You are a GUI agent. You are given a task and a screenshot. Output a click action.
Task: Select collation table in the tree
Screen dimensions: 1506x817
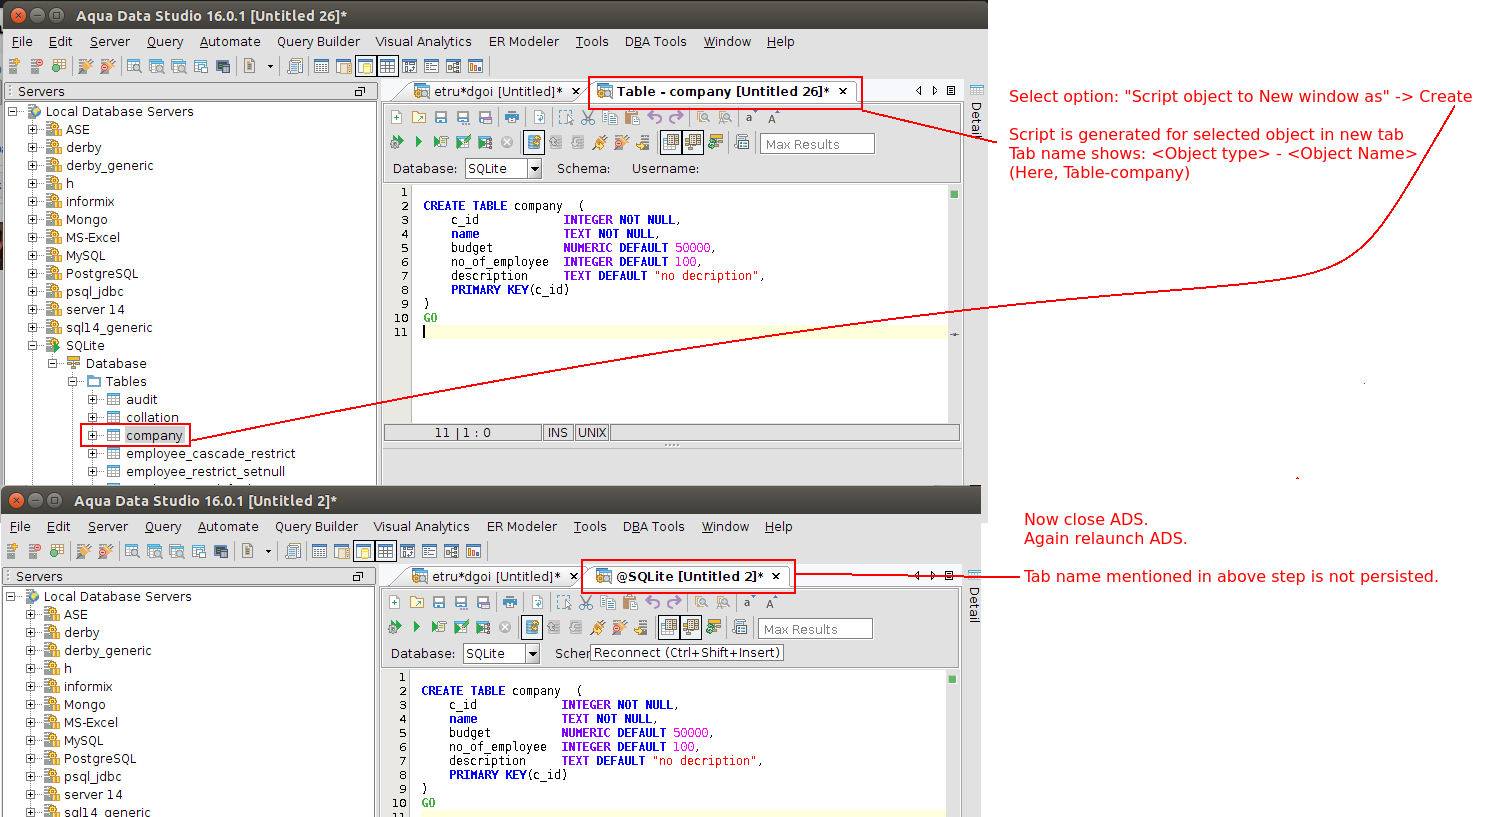(152, 418)
